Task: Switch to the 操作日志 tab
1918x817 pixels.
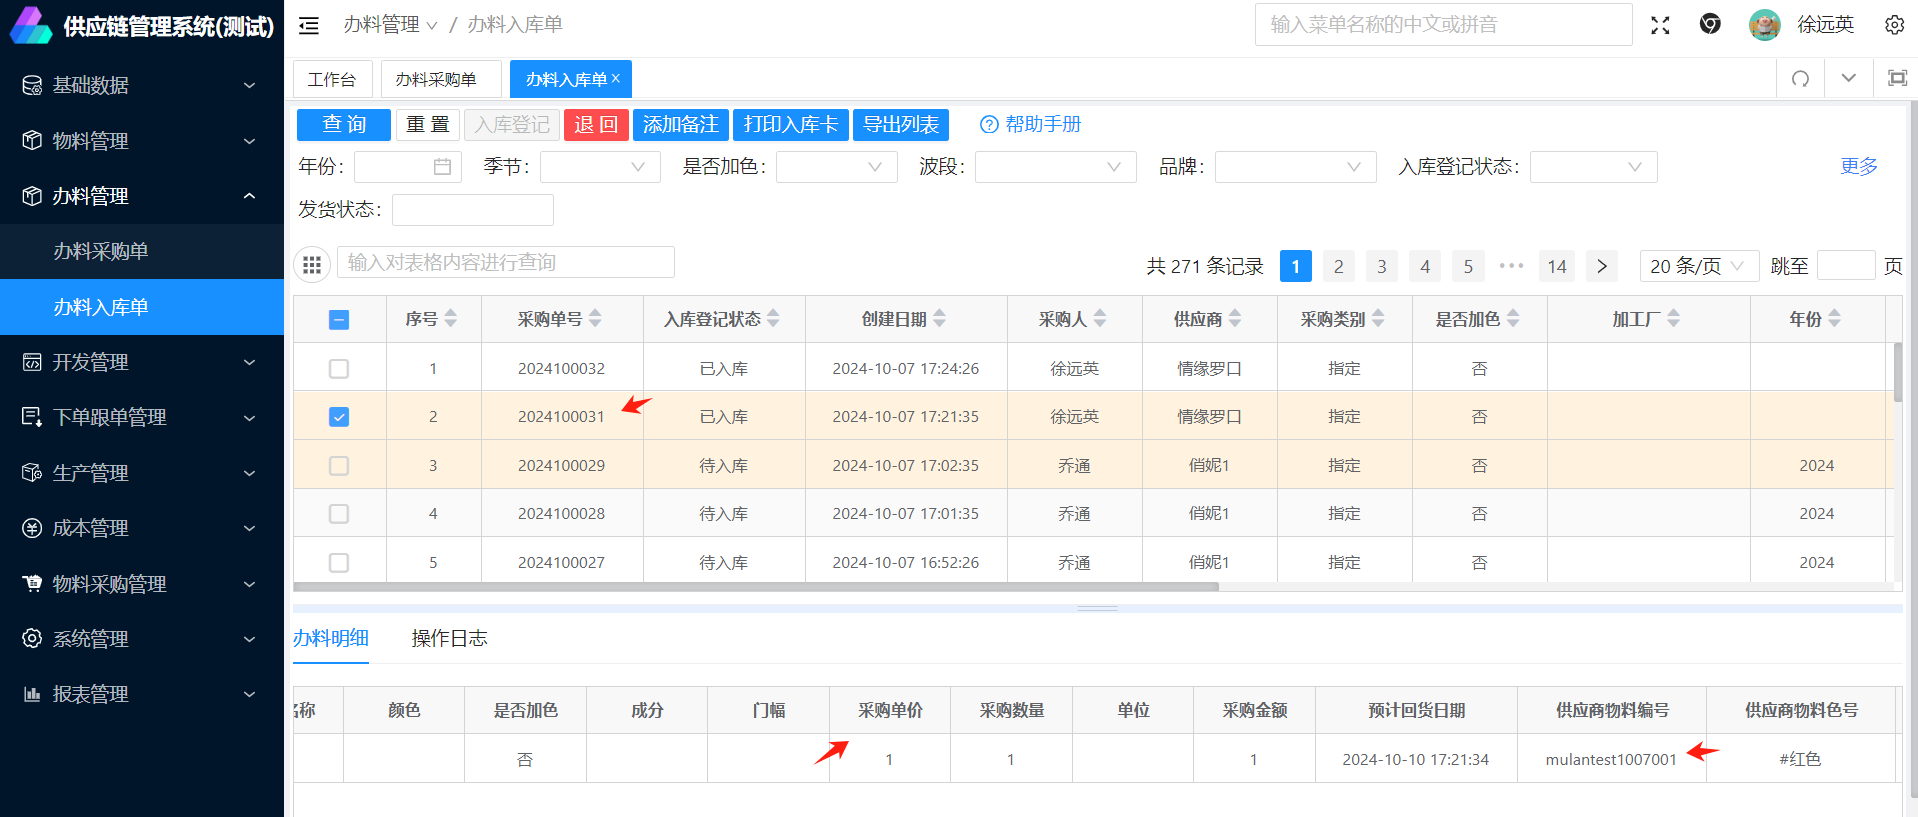Action: [449, 638]
